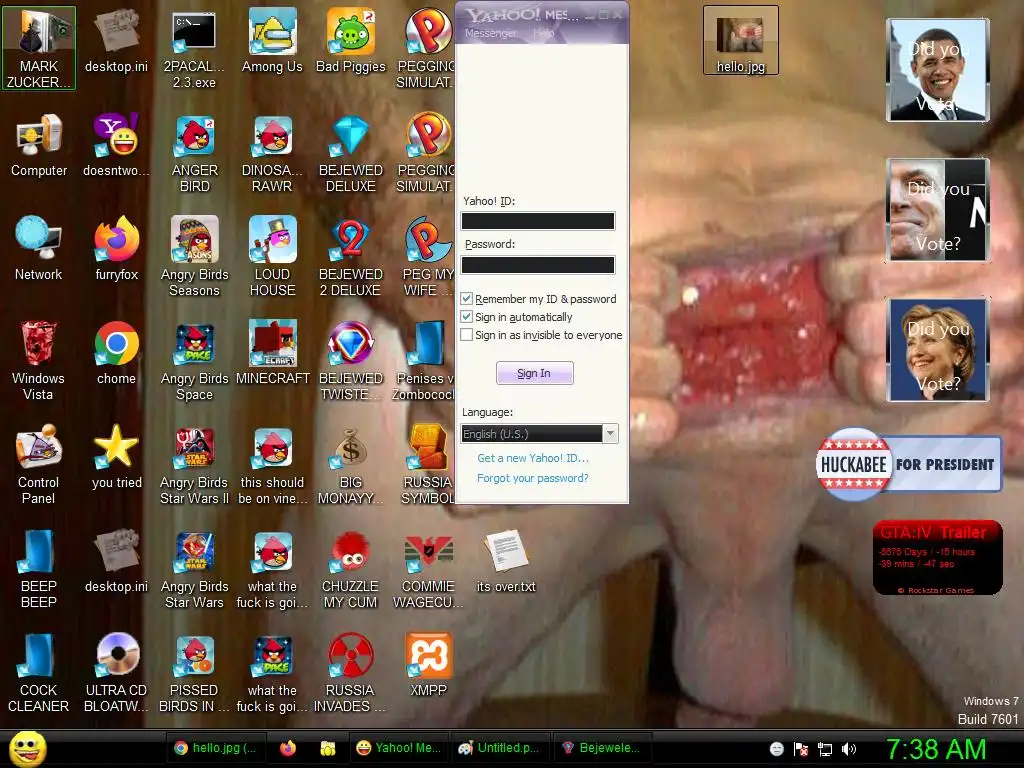
Task: Select the BEJEWED 2 DELUXE icon
Action: pos(351,256)
